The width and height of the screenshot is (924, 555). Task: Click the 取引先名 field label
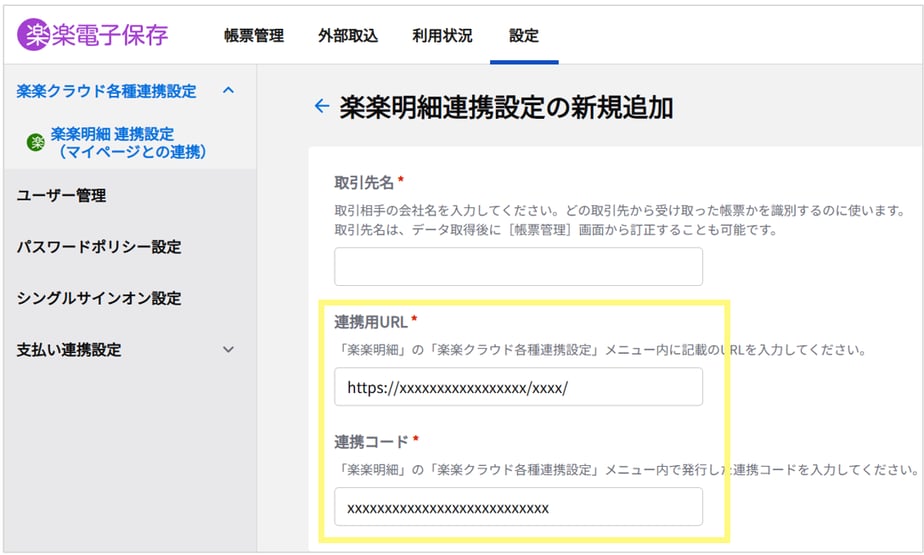click(x=364, y=183)
